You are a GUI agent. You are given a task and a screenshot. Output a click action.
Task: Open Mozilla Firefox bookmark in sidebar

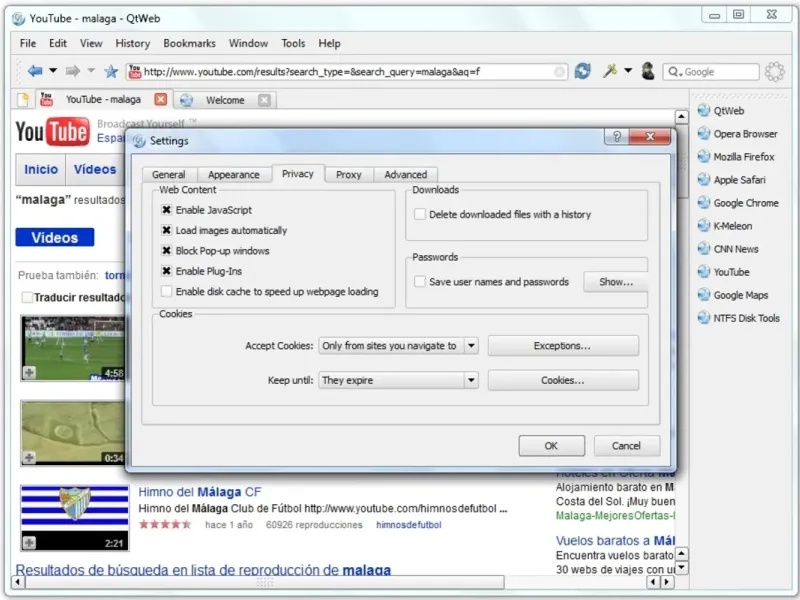point(736,157)
